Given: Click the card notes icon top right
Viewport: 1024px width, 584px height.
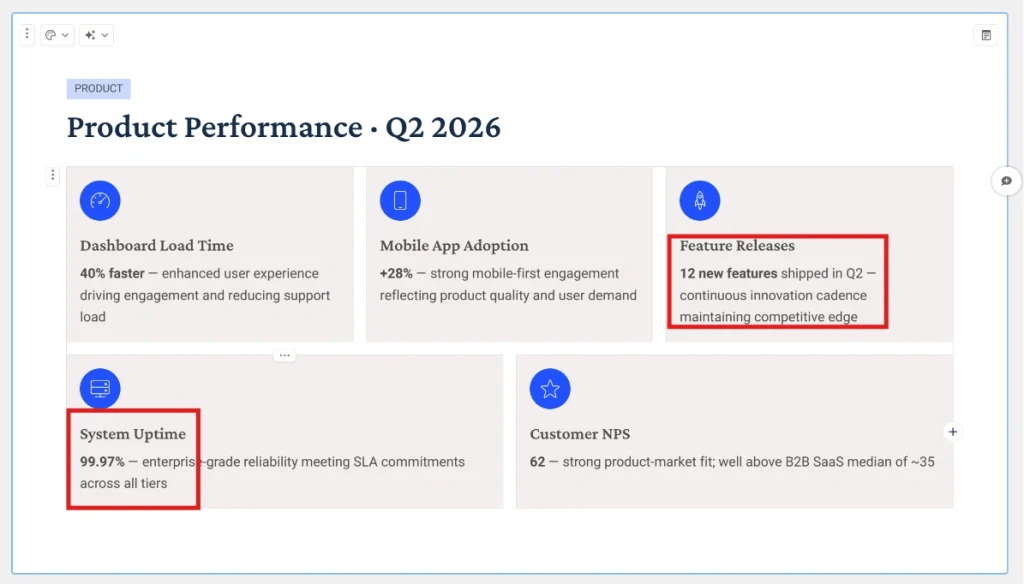Looking at the screenshot, I should click(986, 35).
